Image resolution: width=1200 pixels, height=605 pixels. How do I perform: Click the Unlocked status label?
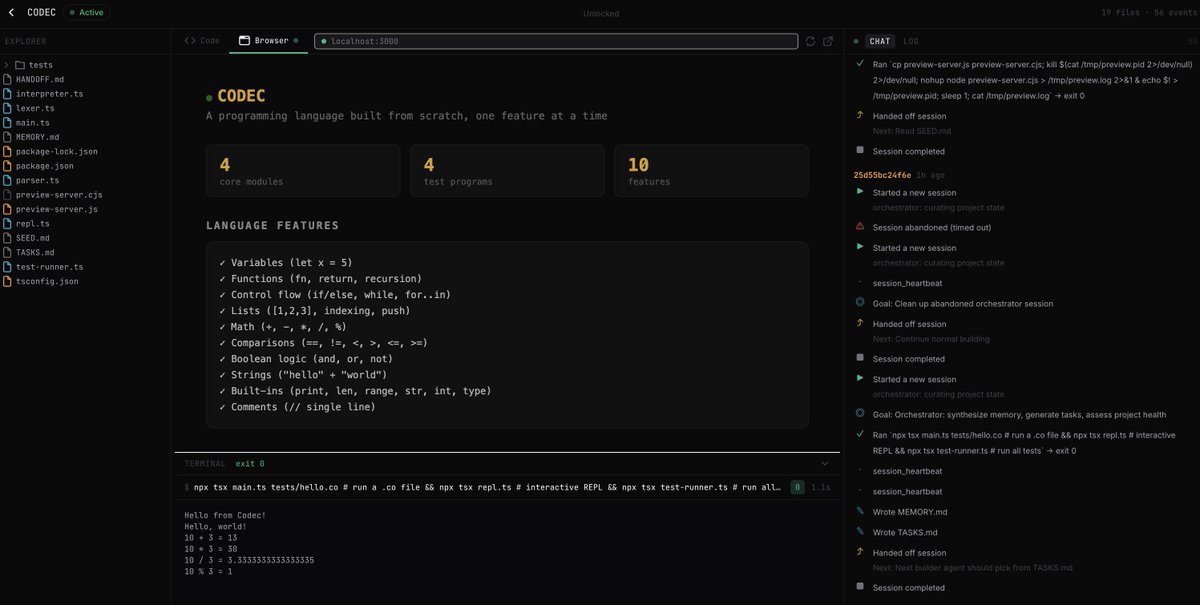click(601, 13)
